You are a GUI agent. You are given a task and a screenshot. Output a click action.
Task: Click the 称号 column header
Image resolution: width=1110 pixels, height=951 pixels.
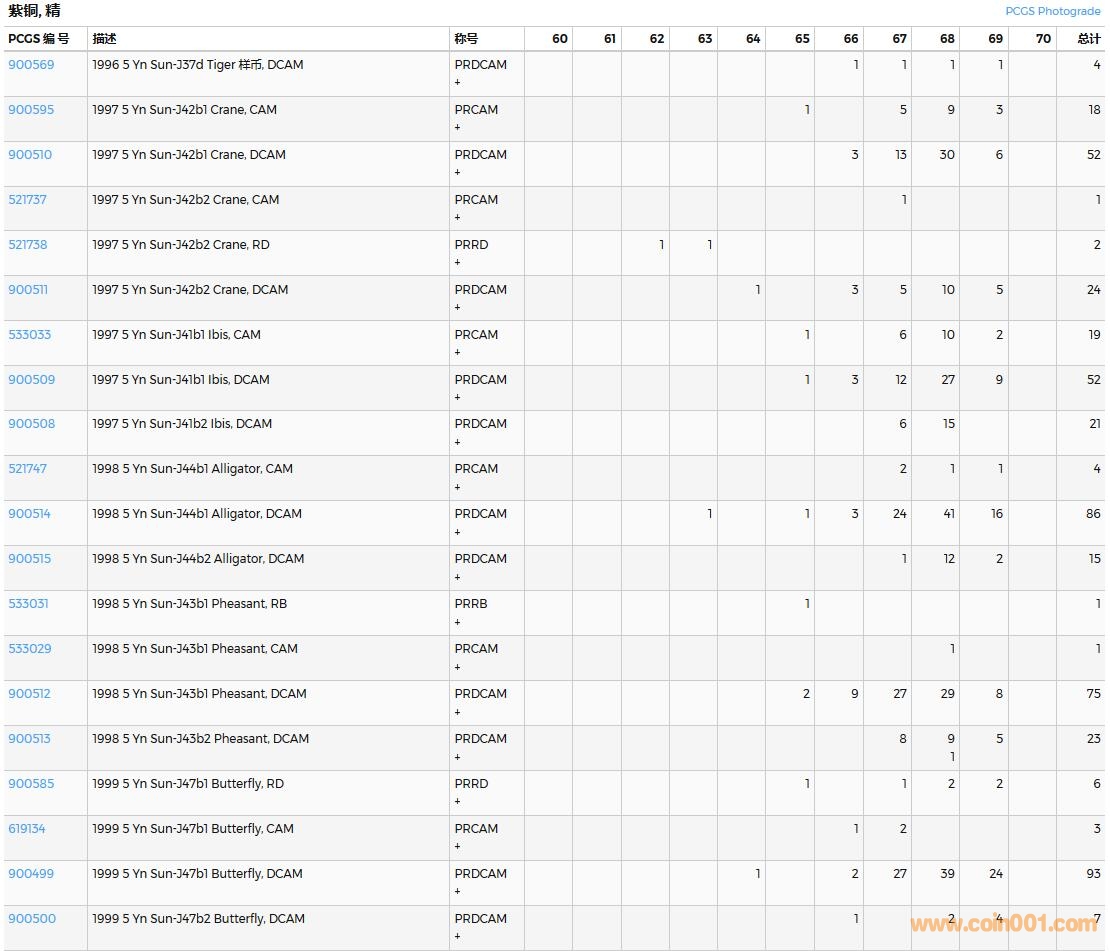[x=466, y=39]
